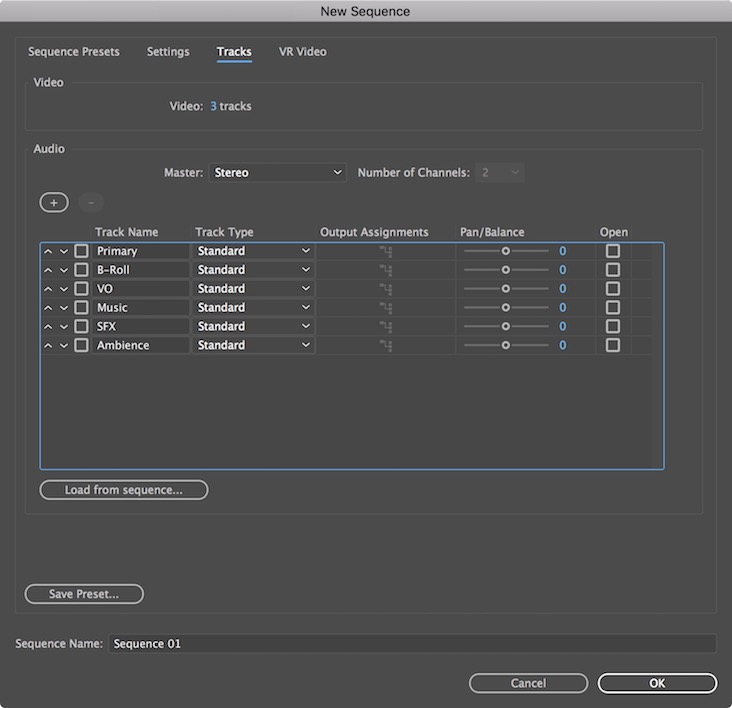
Task: Move Primary track up with up arrow
Action: tap(48, 251)
